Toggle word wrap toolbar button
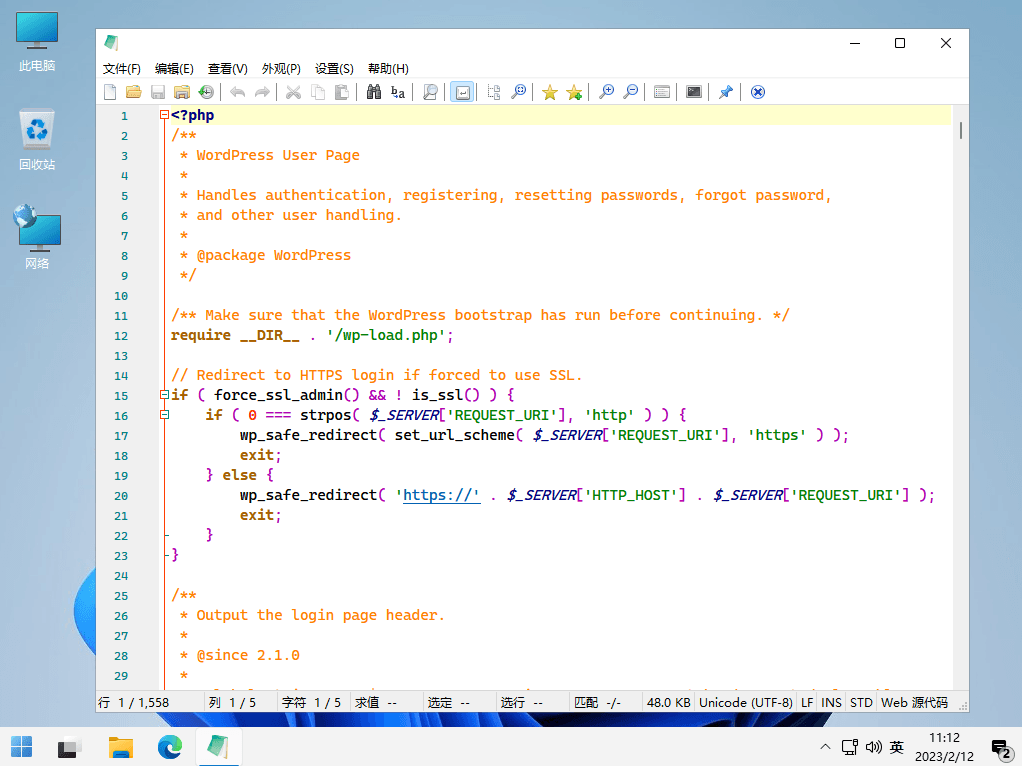1022x766 pixels. point(462,92)
